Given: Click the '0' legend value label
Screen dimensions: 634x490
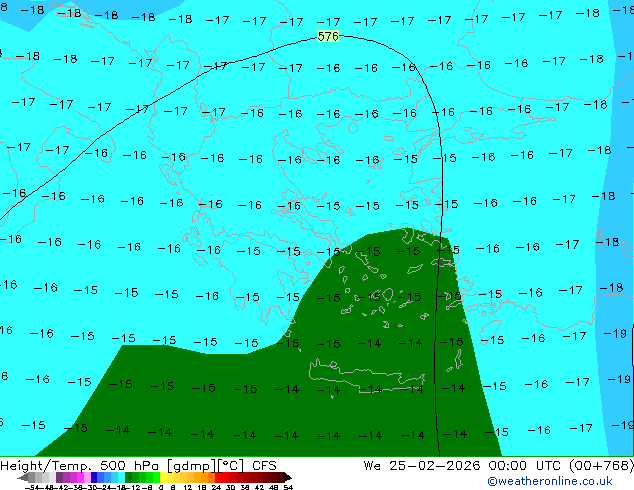Looking at the screenshot, I should pos(161,488).
